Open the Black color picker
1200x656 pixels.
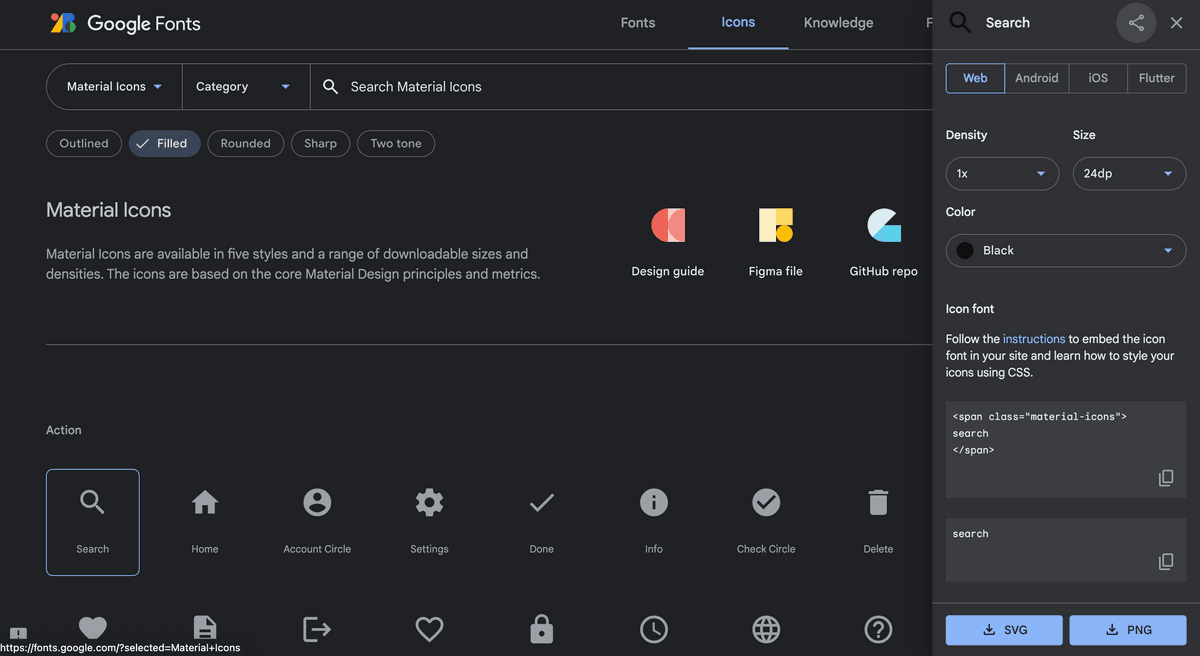(1066, 251)
